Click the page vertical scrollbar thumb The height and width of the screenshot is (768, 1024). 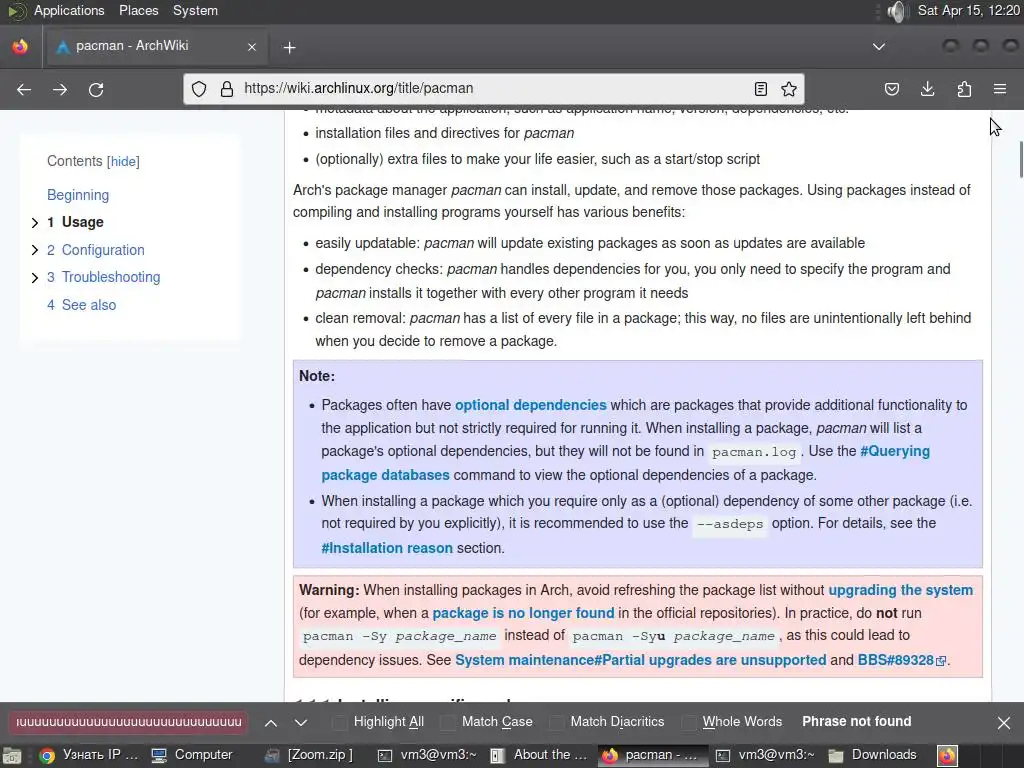1021,159
